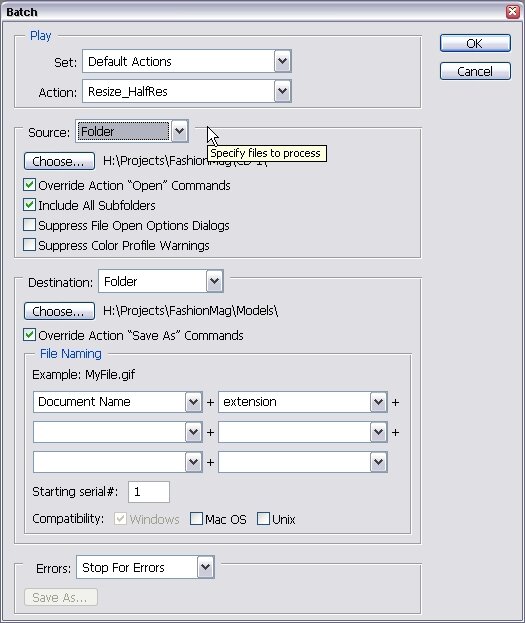The height and width of the screenshot is (623, 525).
Task: Enable Mac OS compatibility checkbox
Action: (196, 519)
